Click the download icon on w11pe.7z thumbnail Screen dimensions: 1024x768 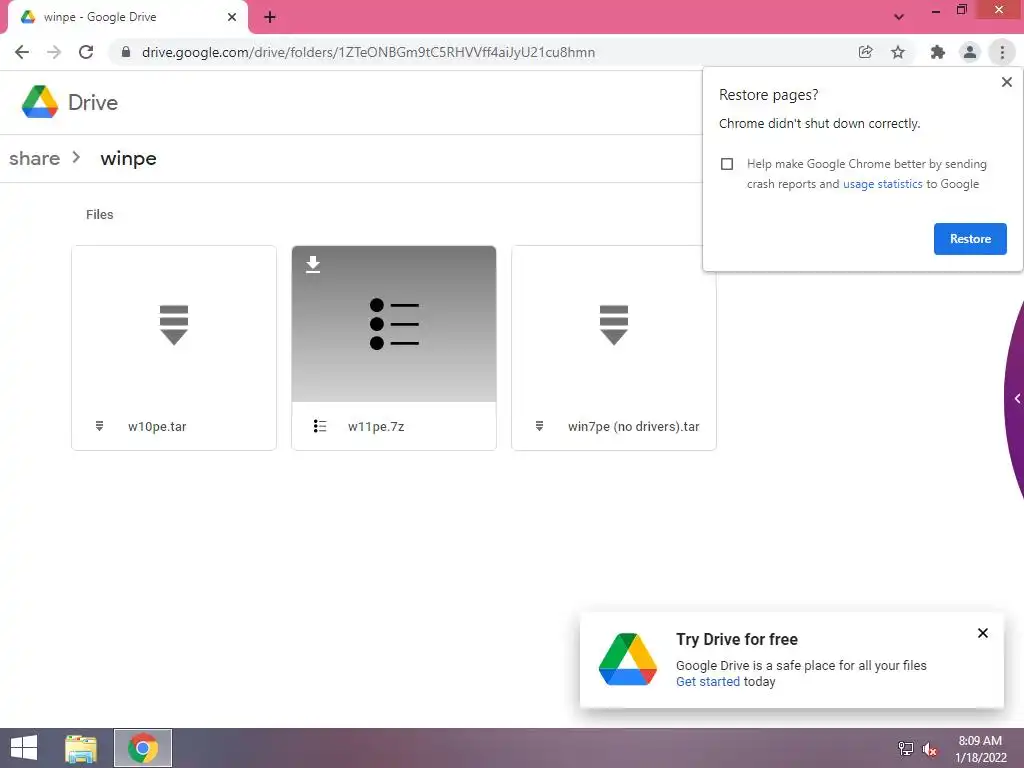tap(313, 264)
